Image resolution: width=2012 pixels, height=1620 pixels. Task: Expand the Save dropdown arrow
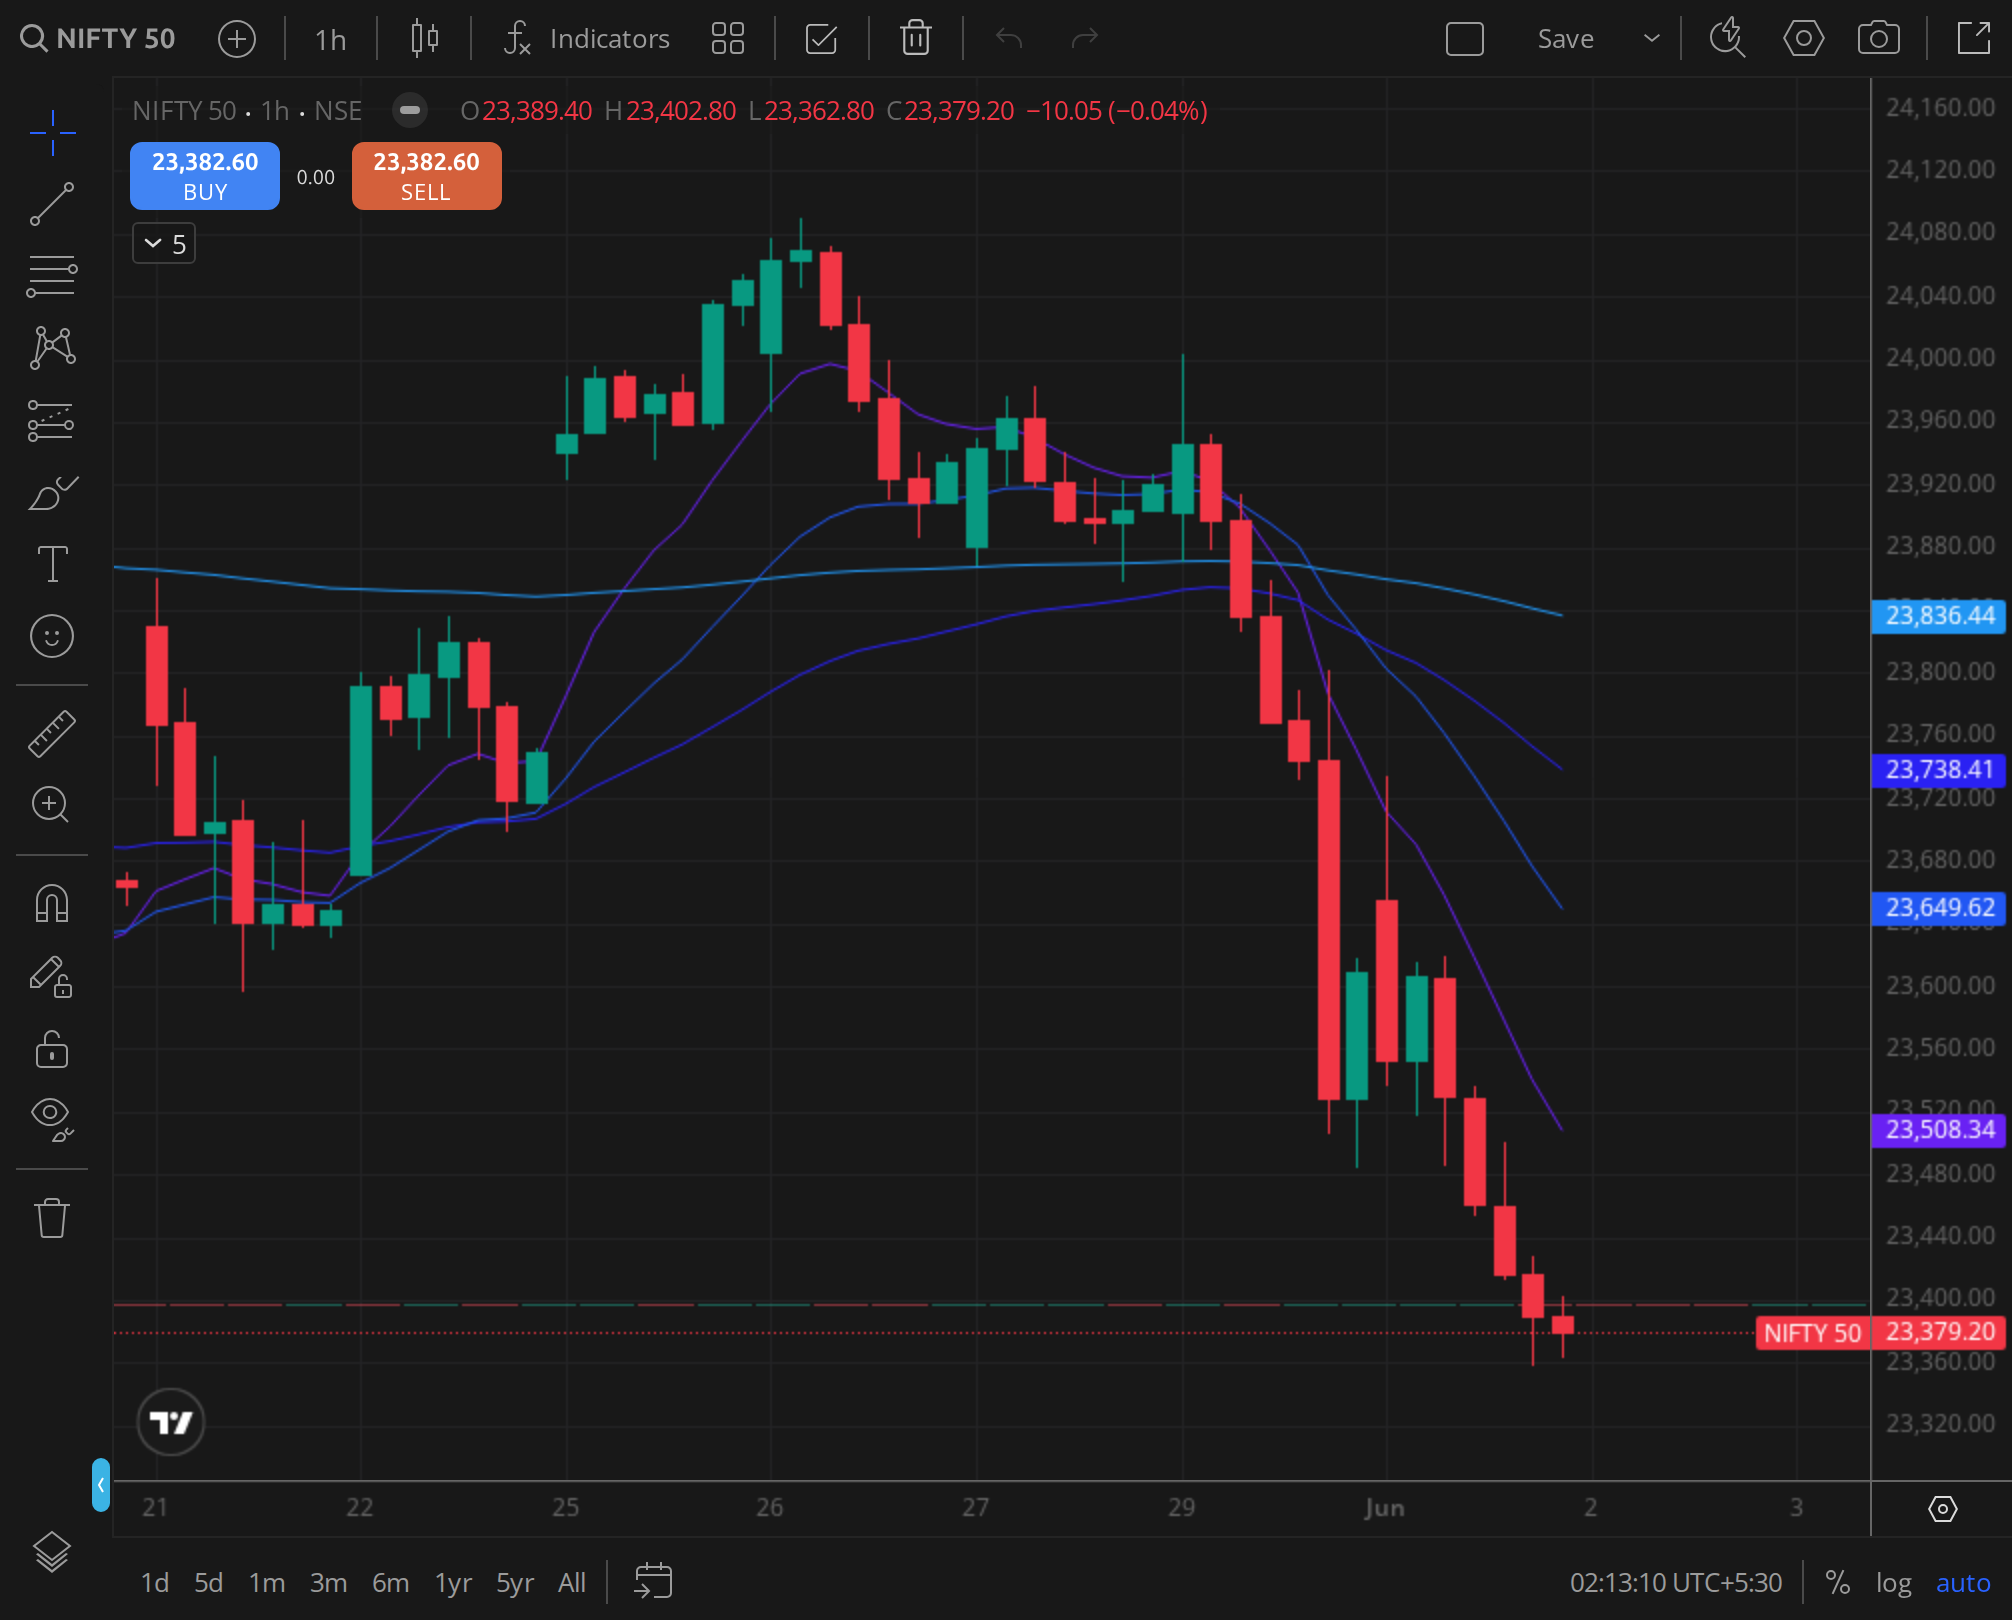pyautogui.click(x=1651, y=39)
